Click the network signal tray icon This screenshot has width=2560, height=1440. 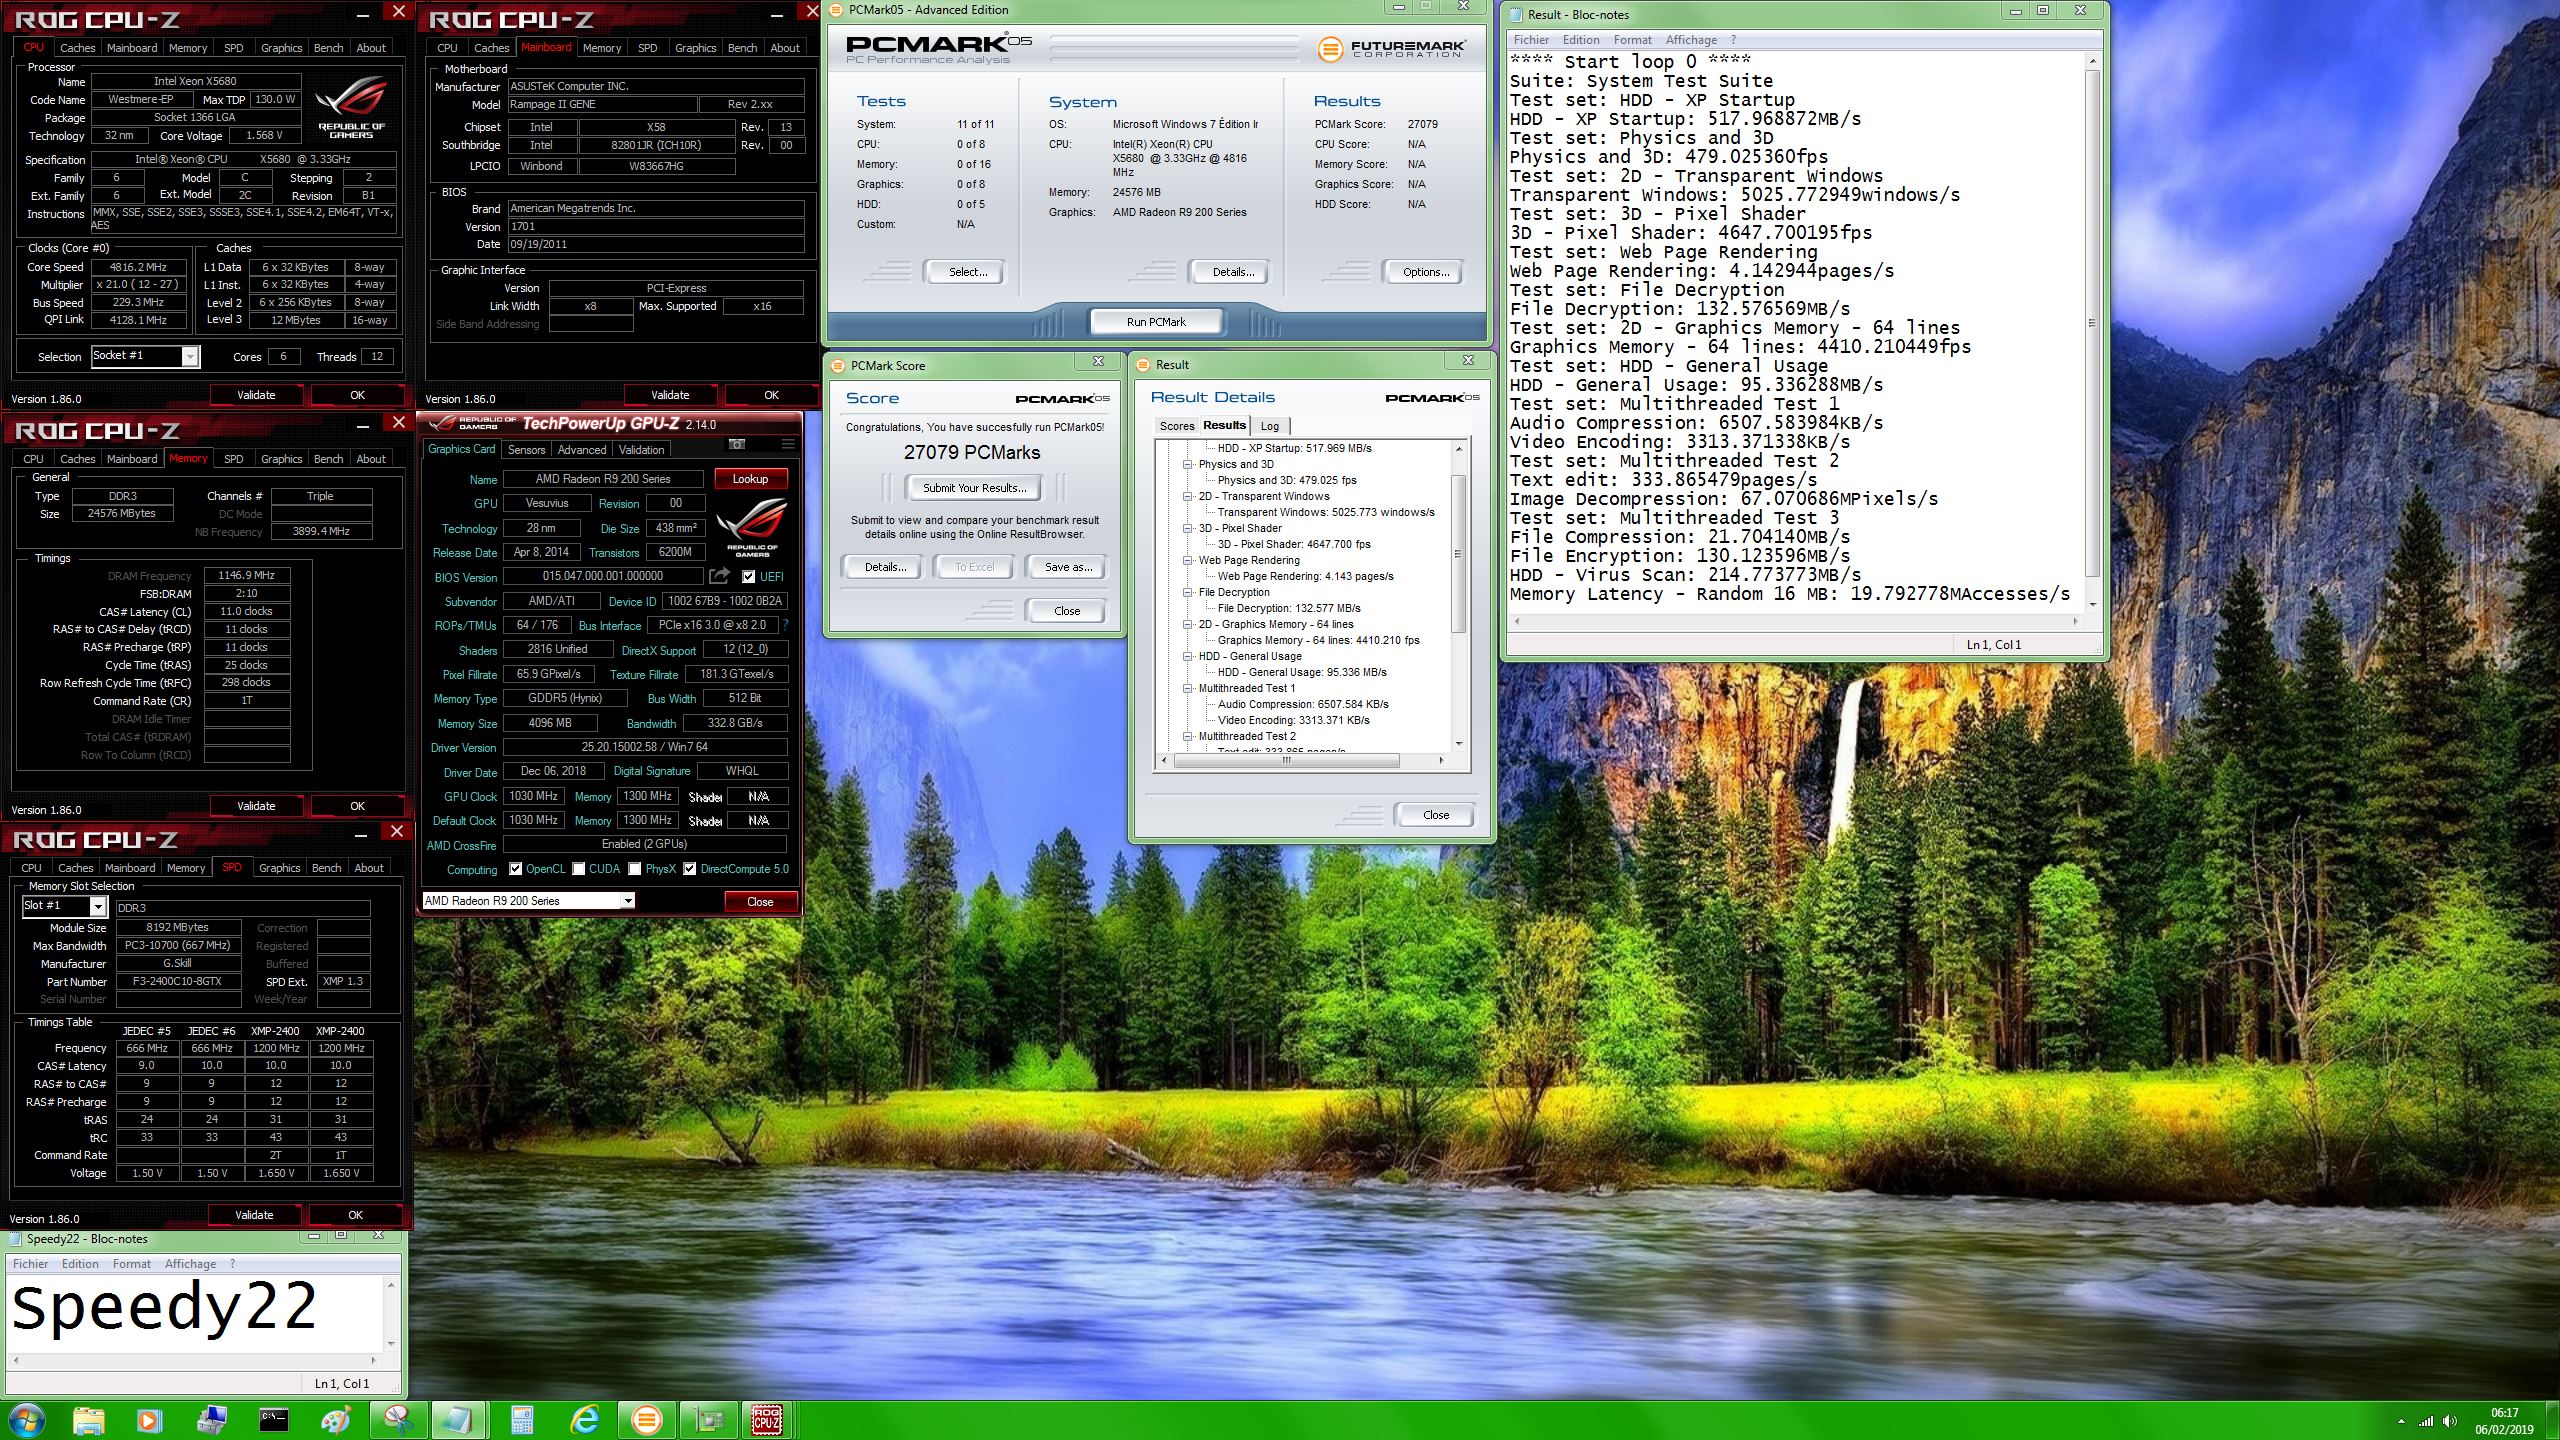point(2426,1421)
